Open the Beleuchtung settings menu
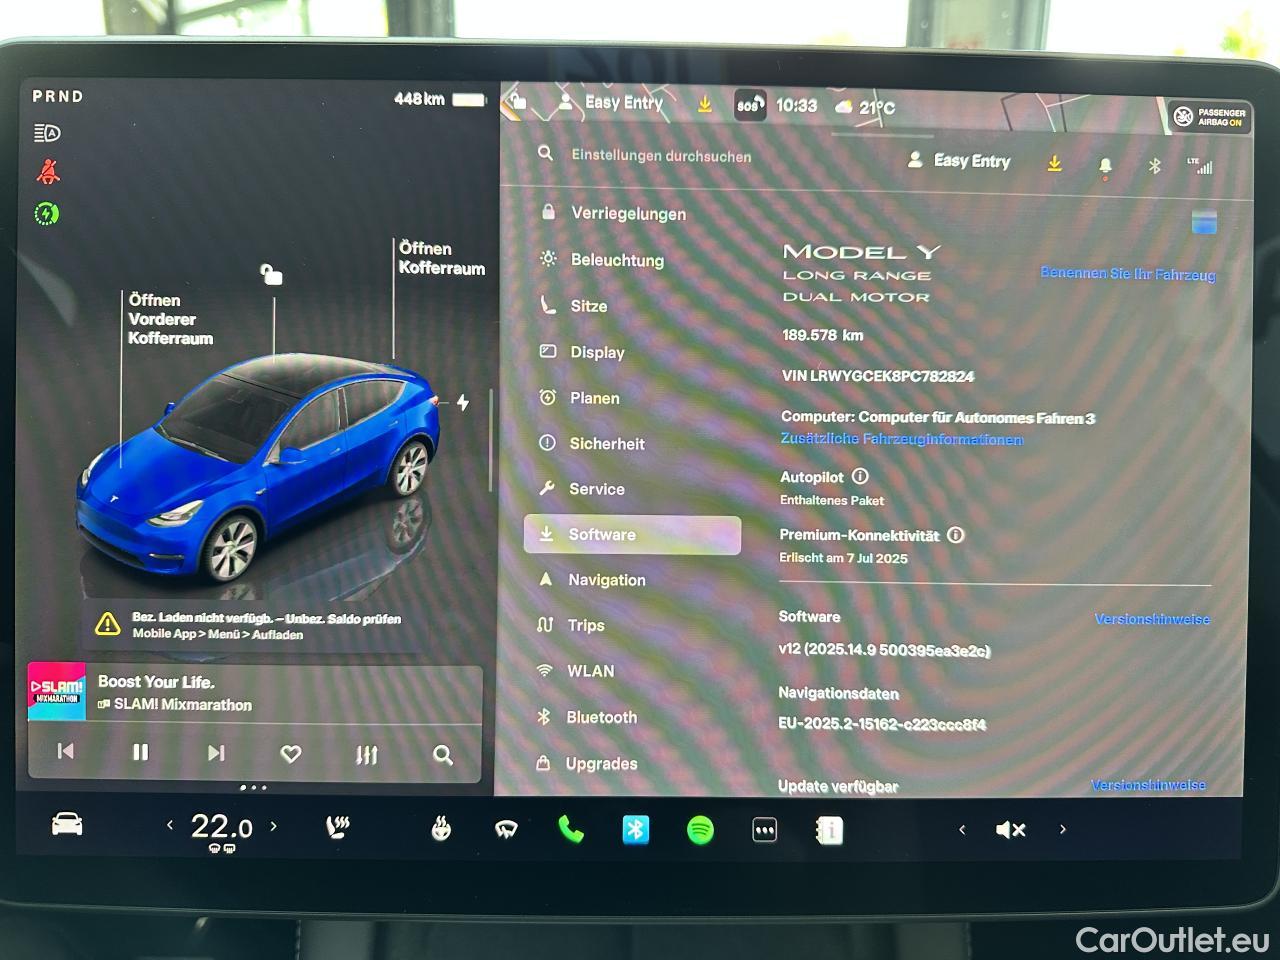The height and width of the screenshot is (960, 1280). 602,259
